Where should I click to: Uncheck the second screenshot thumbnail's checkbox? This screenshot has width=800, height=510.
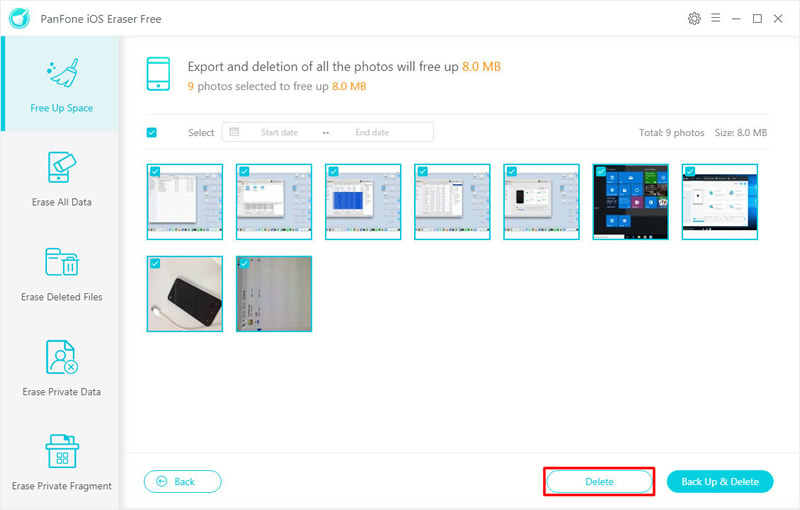click(x=244, y=171)
